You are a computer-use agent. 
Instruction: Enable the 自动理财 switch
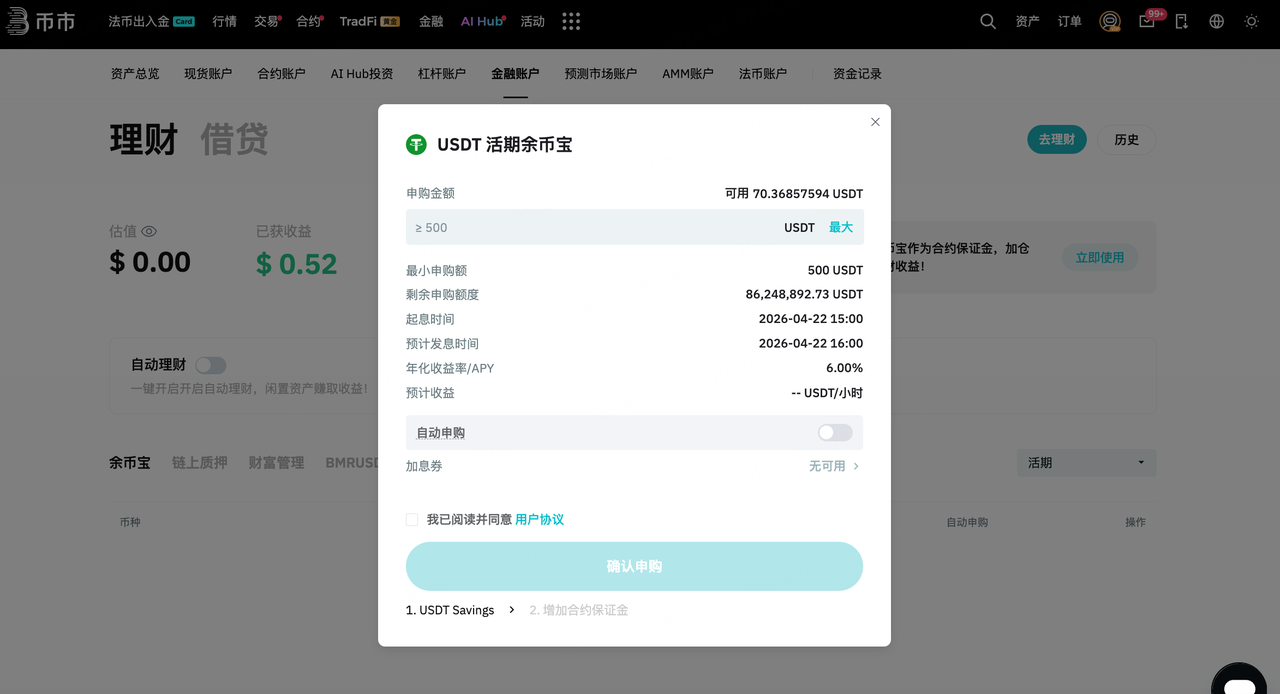(x=211, y=365)
